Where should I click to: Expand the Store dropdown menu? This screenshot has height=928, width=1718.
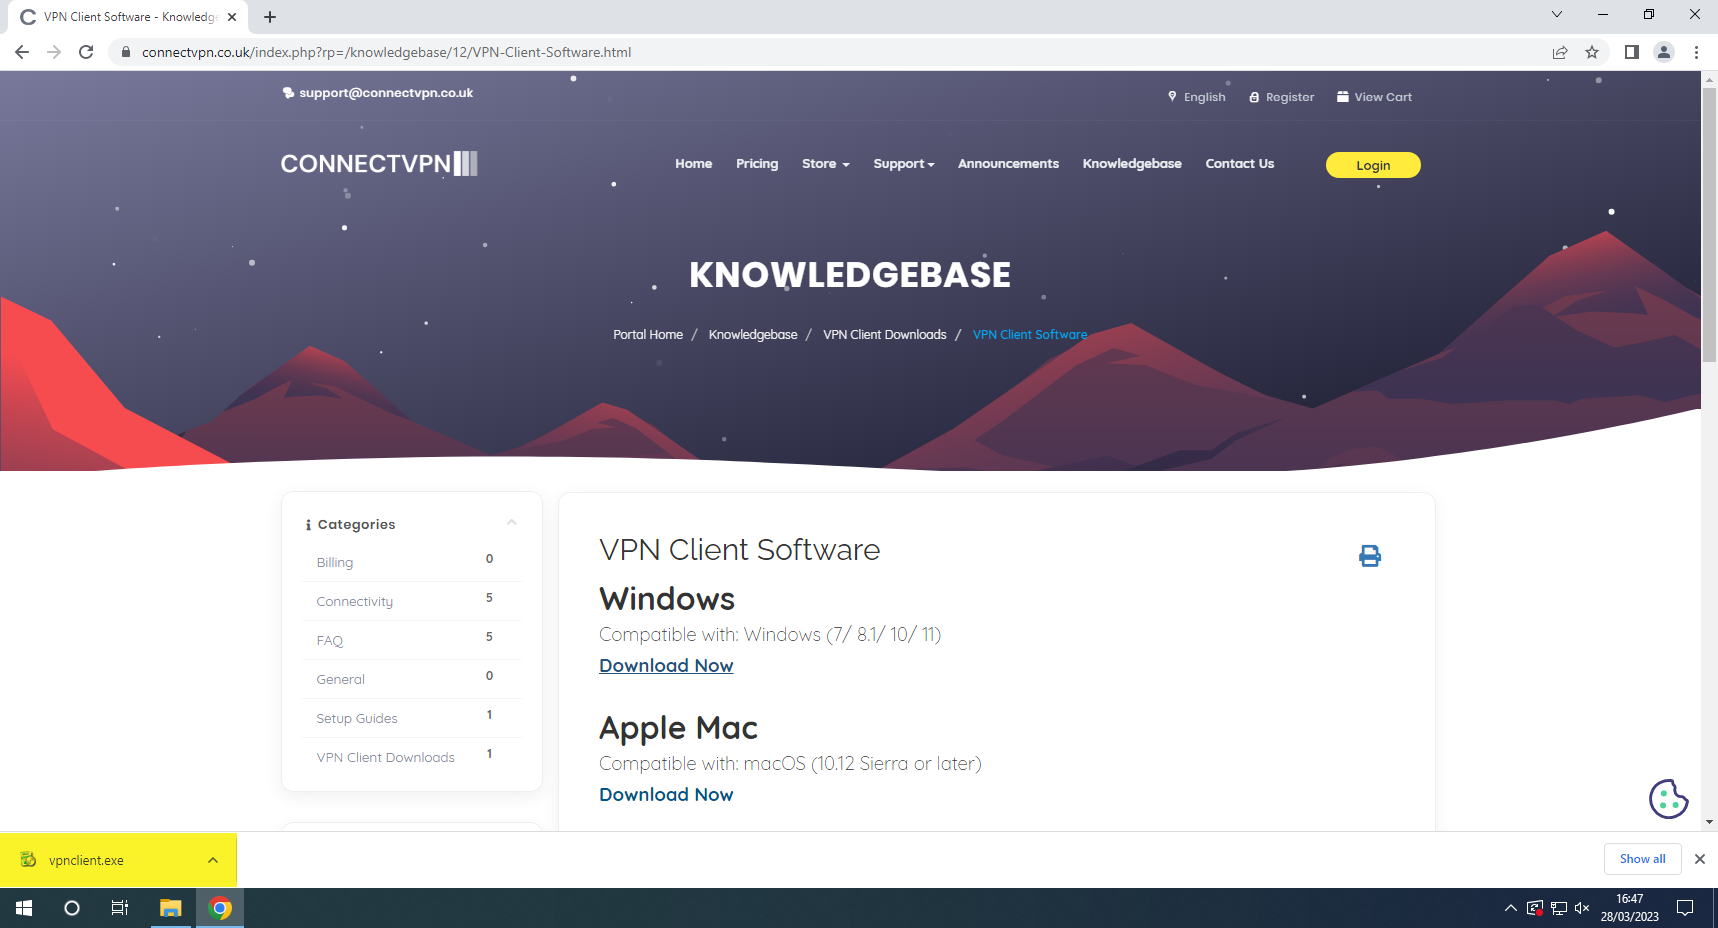click(825, 164)
